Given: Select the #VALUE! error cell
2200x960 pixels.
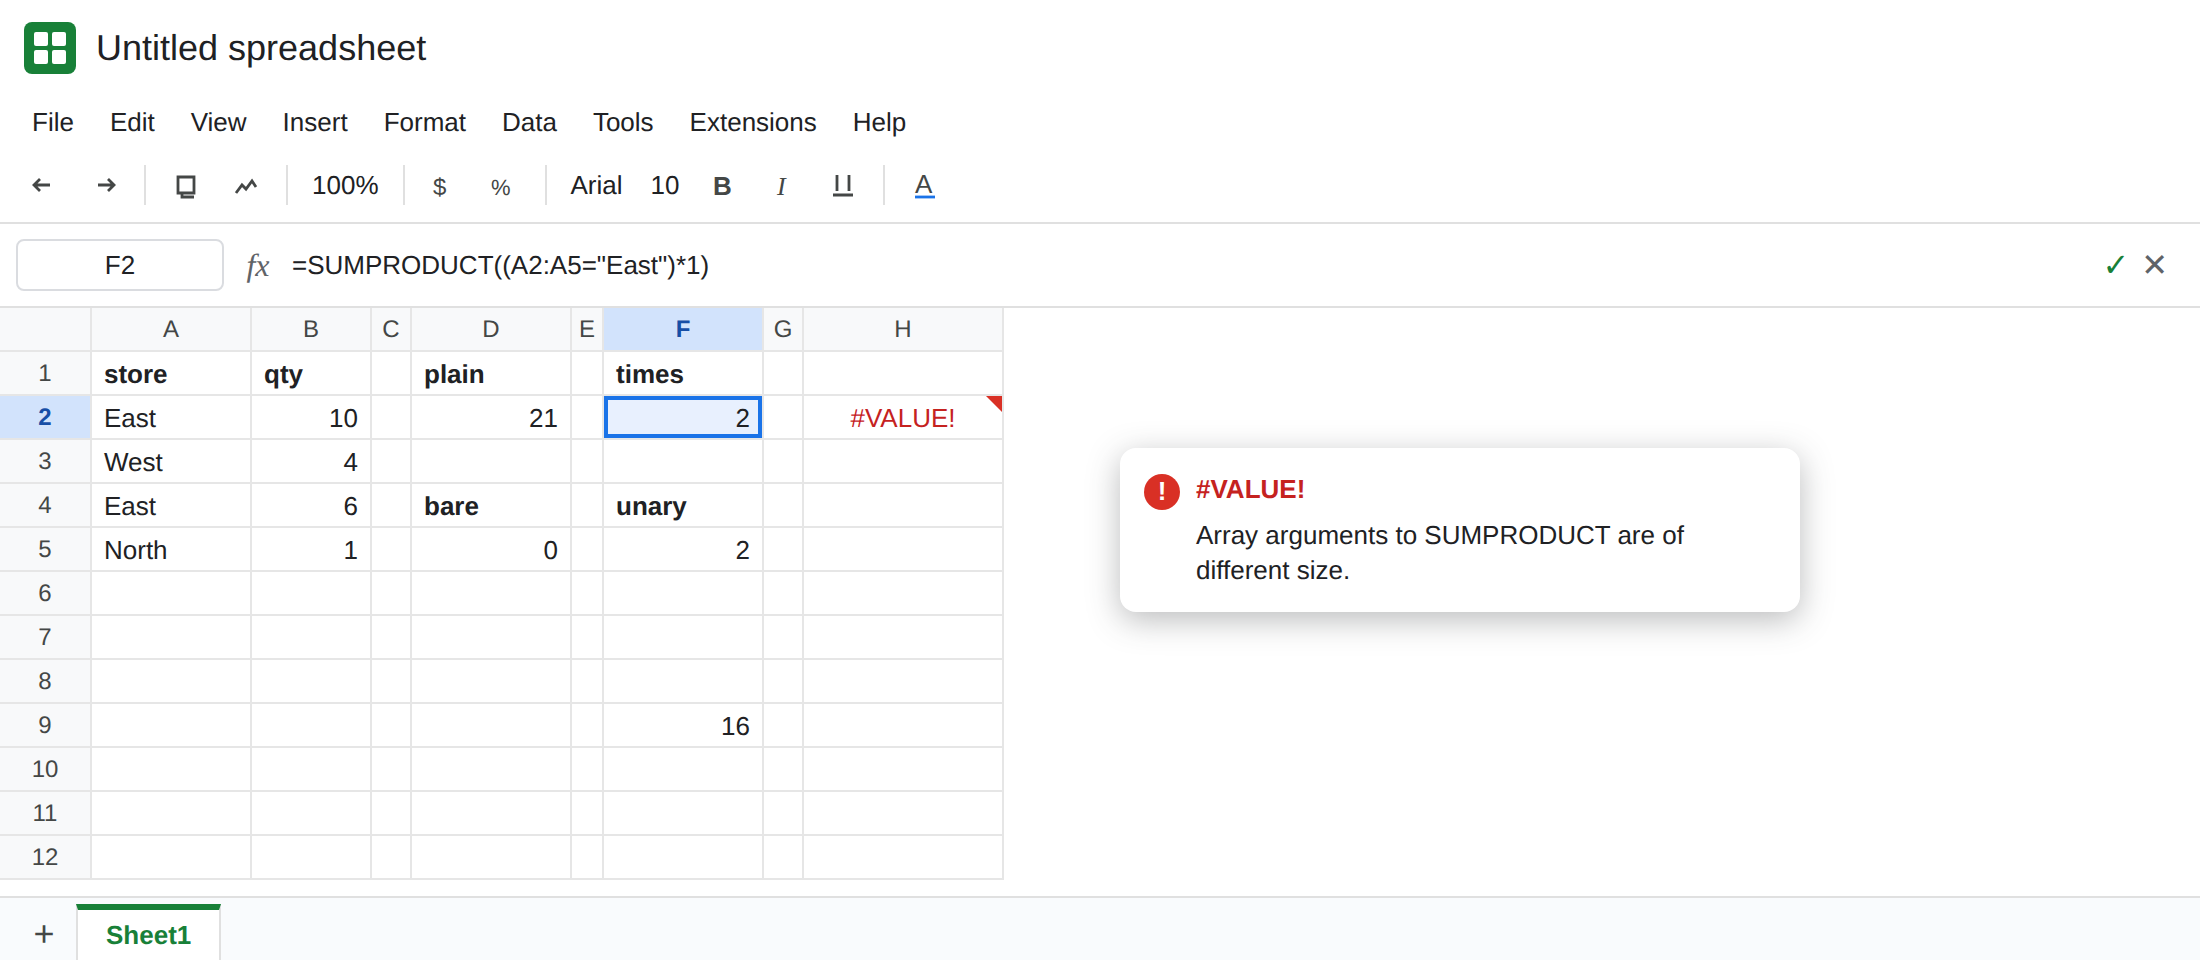Looking at the screenshot, I should point(903,417).
